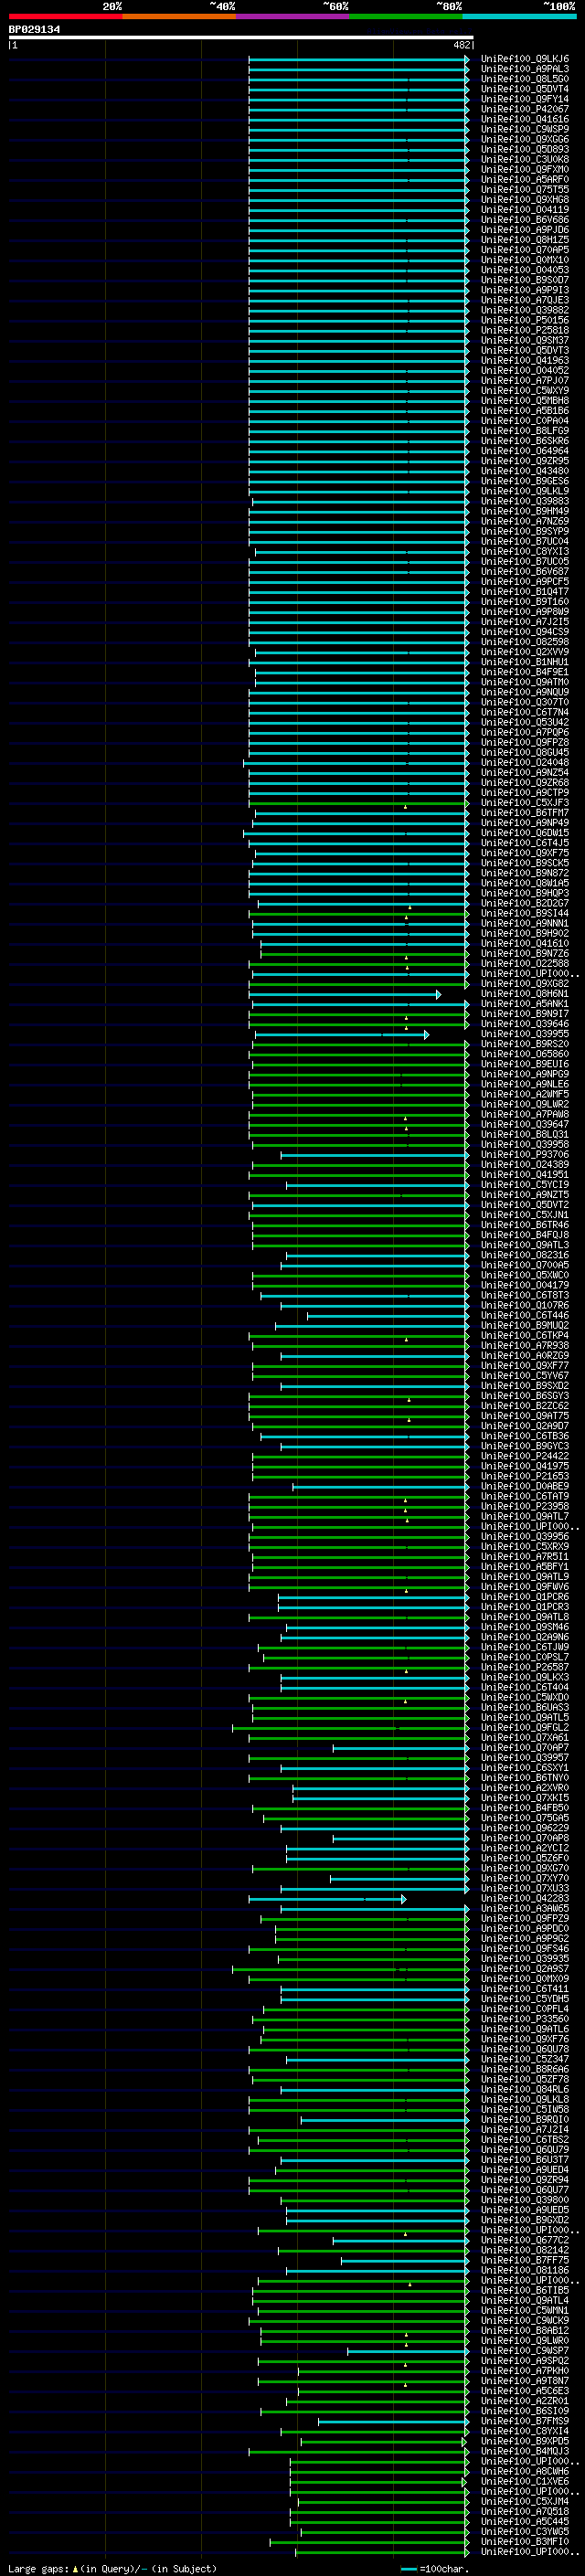Image resolution: width=585 pixels, height=2576 pixels.
Task: Select the UniRef100_A5ANK1 label
Action: click(x=524, y=1004)
